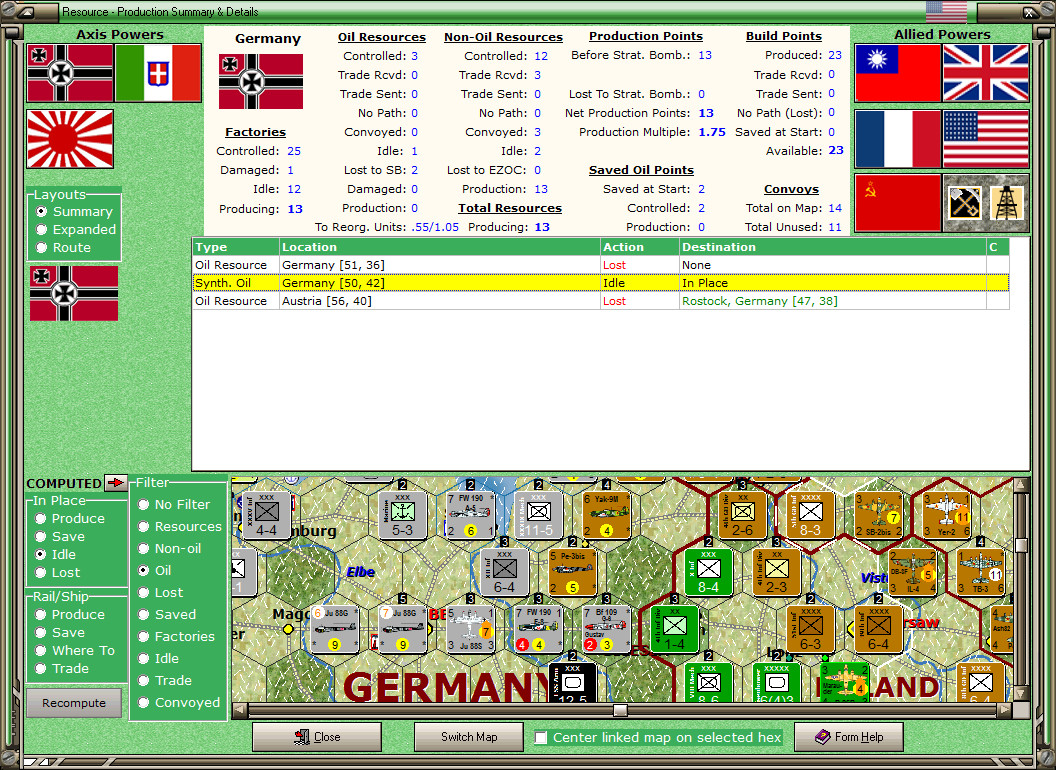Viewport: 1056px width, 770px height.
Task: Click the resource pickaxe icon beside the Soviet flag
Action: [963, 201]
